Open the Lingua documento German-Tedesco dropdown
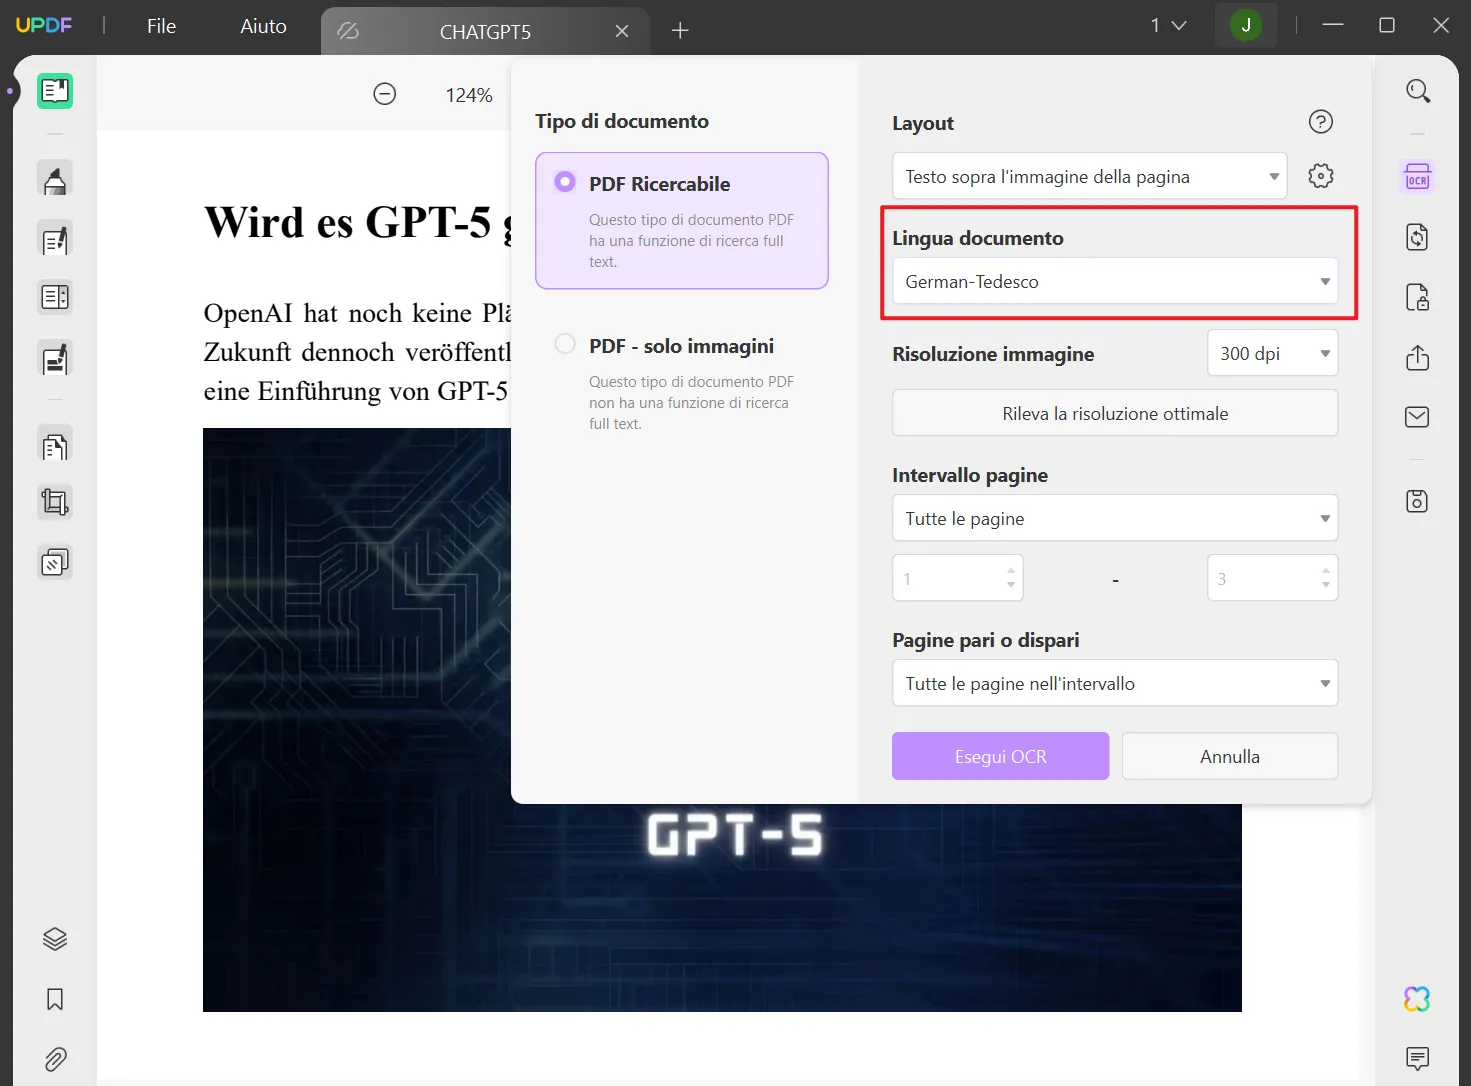1471x1086 pixels. pyautogui.click(x=1115, y=282)
